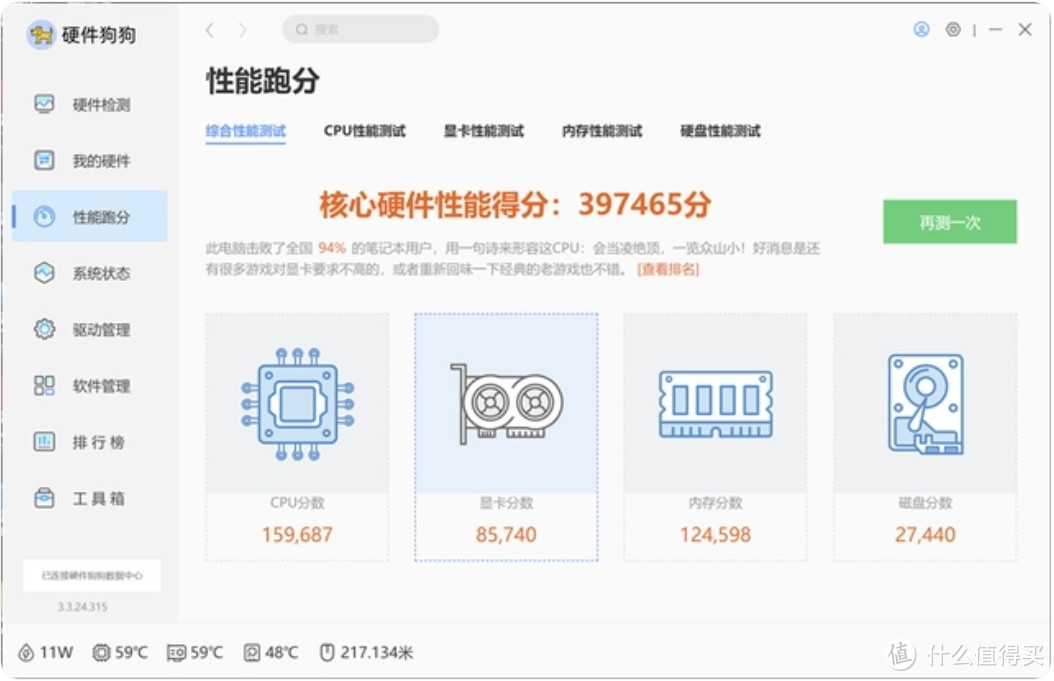The height and width of the screenshot is (681, 1054).
Task: Switch to 显卡性能测试 tab
Action: click(483, 130)
